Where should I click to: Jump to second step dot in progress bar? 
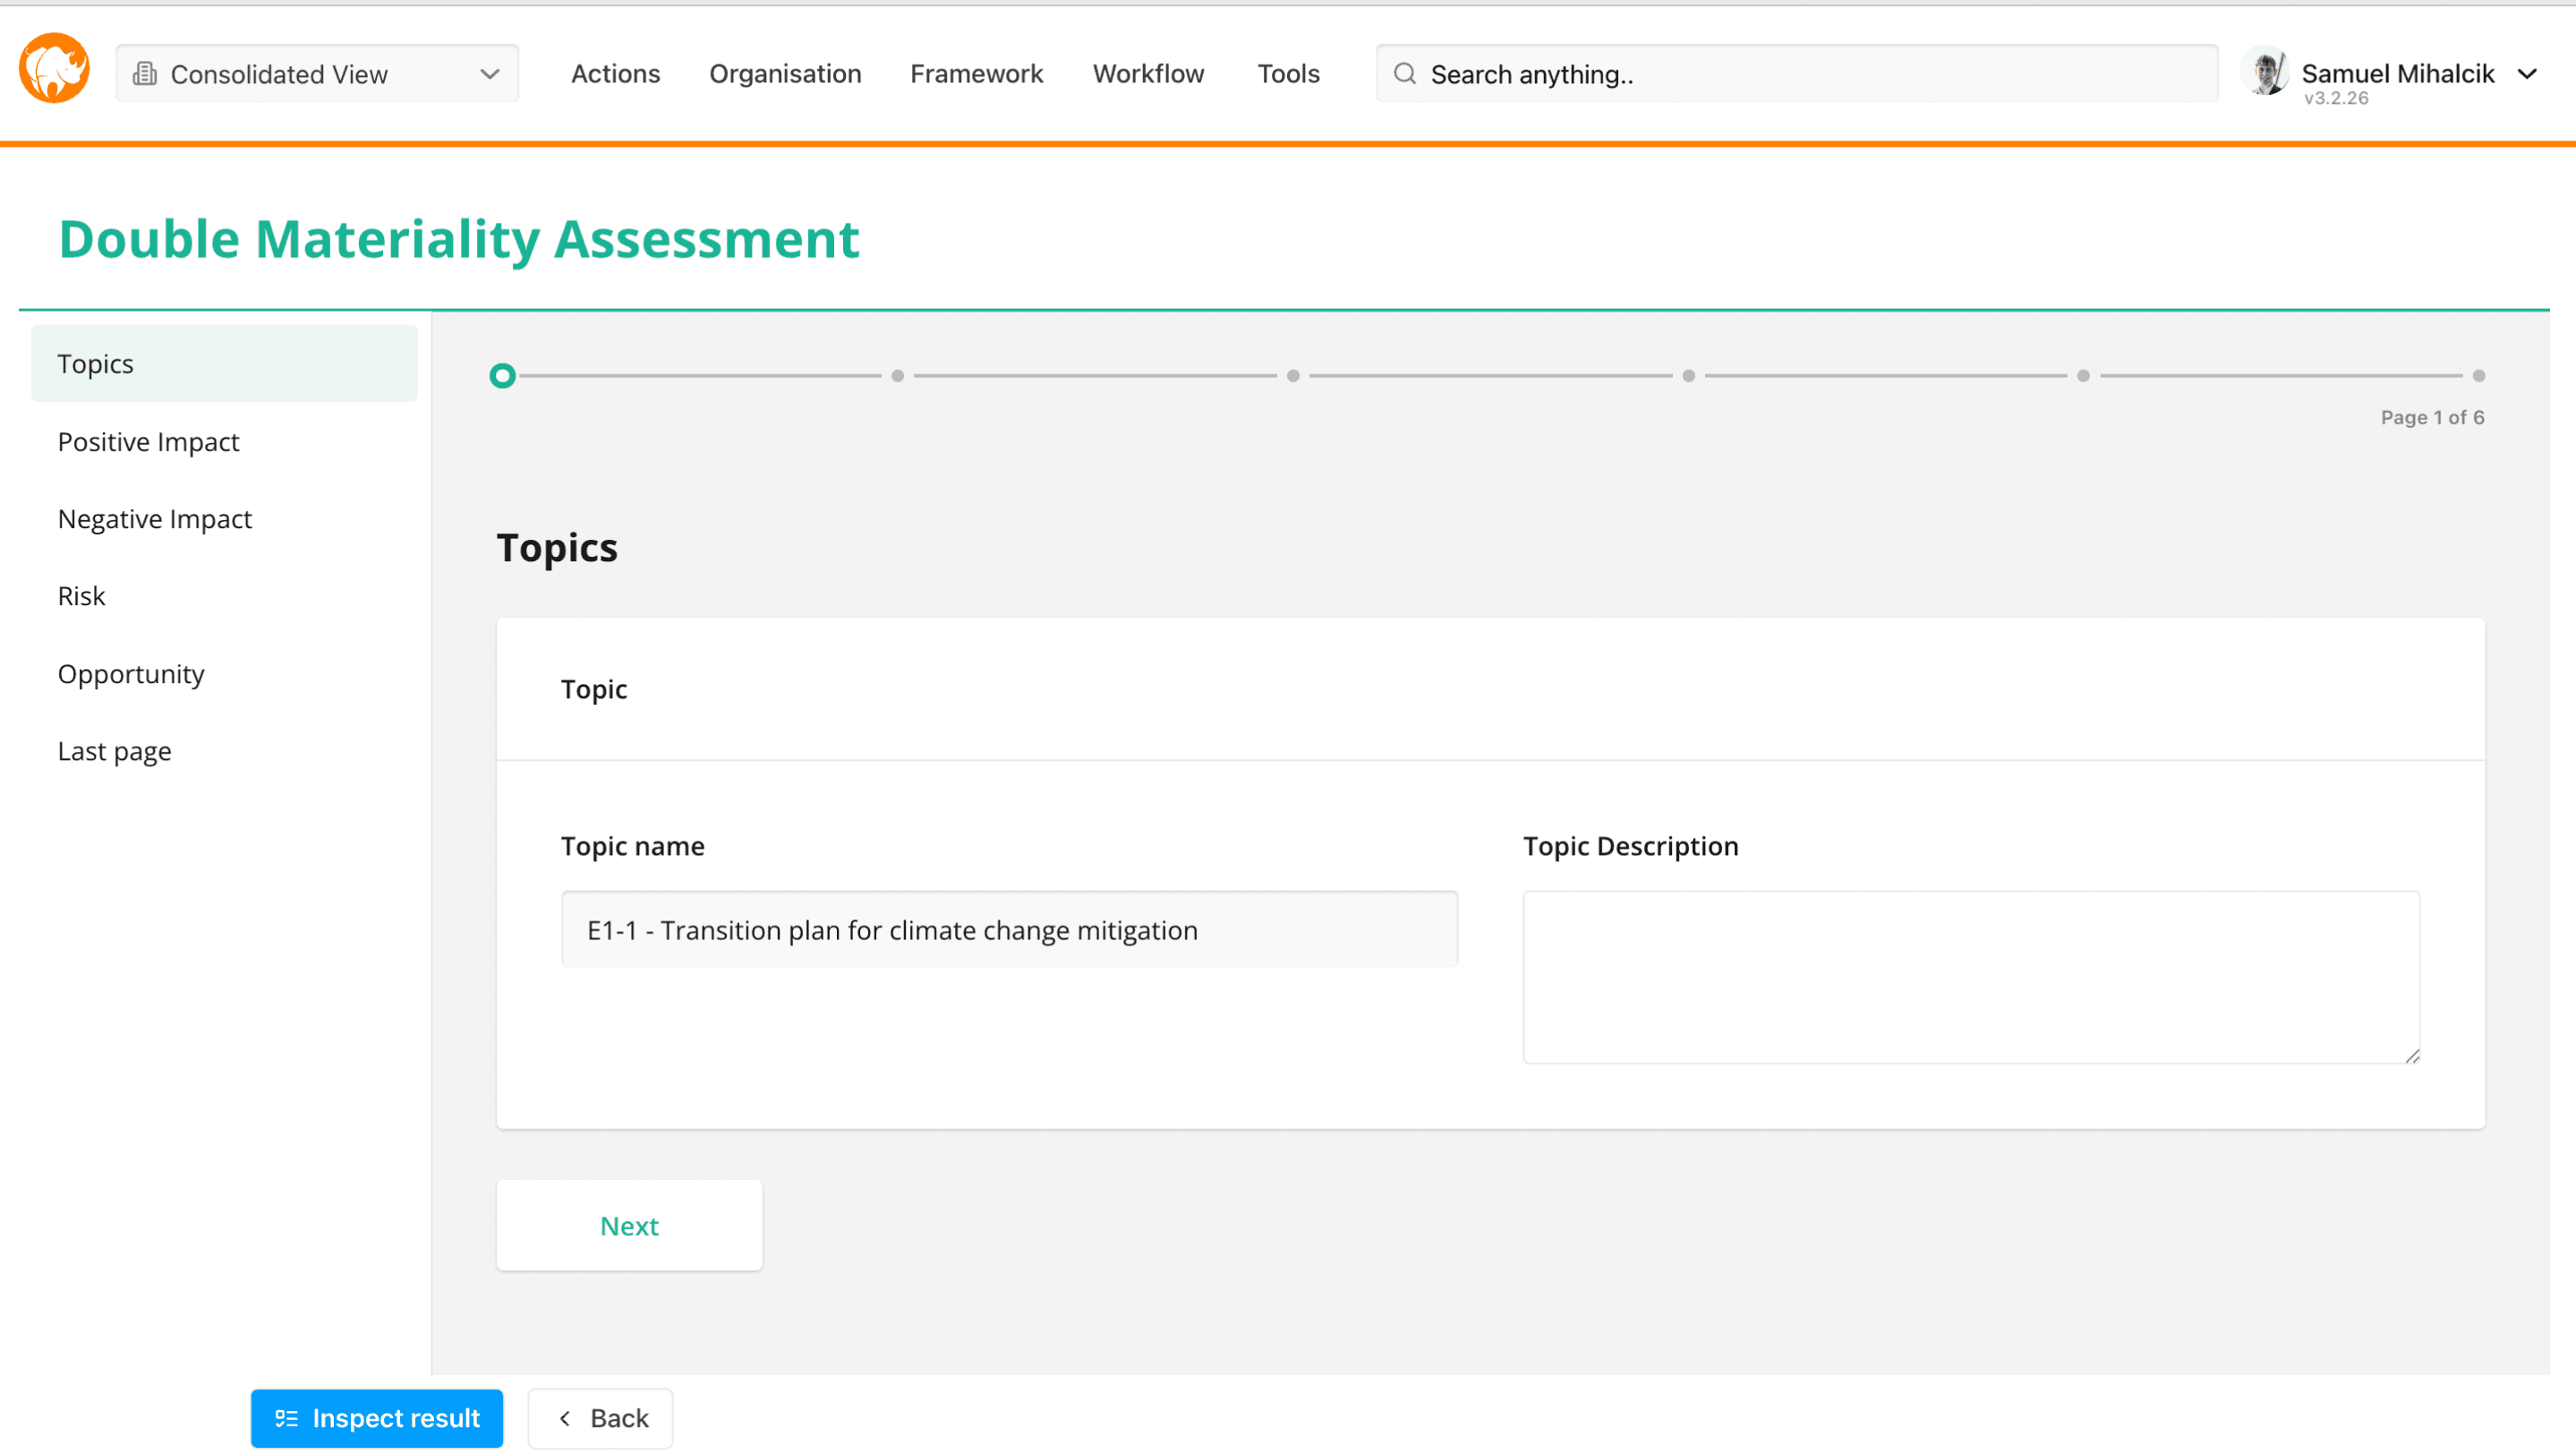pos(898,376)
